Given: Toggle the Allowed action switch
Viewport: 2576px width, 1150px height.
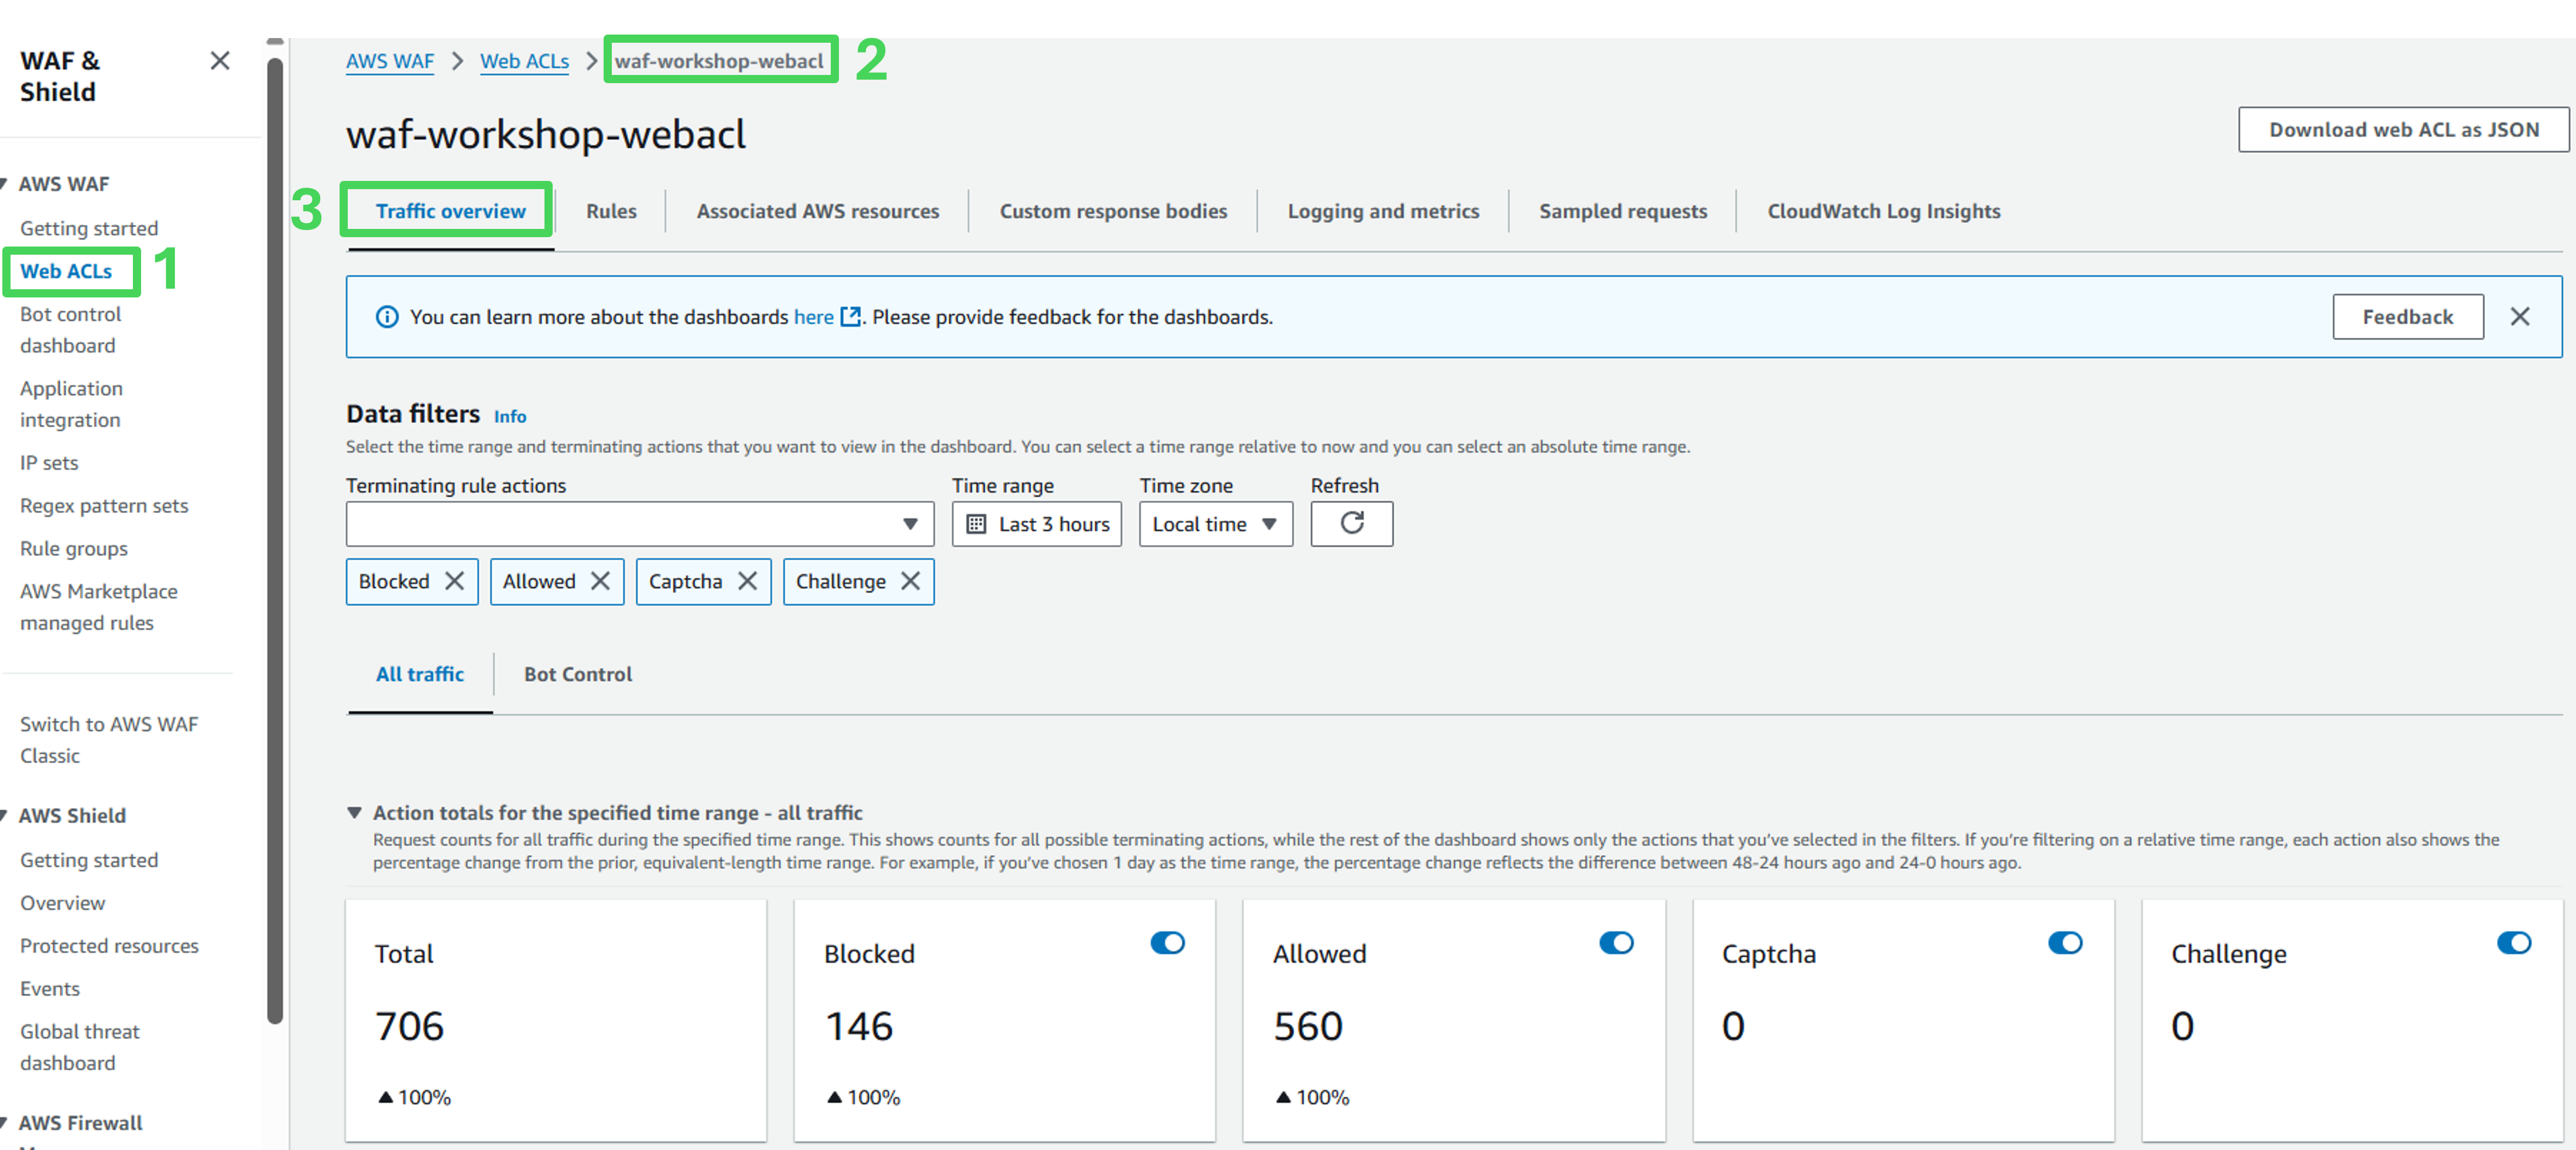Looking at the screenshot, I should [1616, 943].
